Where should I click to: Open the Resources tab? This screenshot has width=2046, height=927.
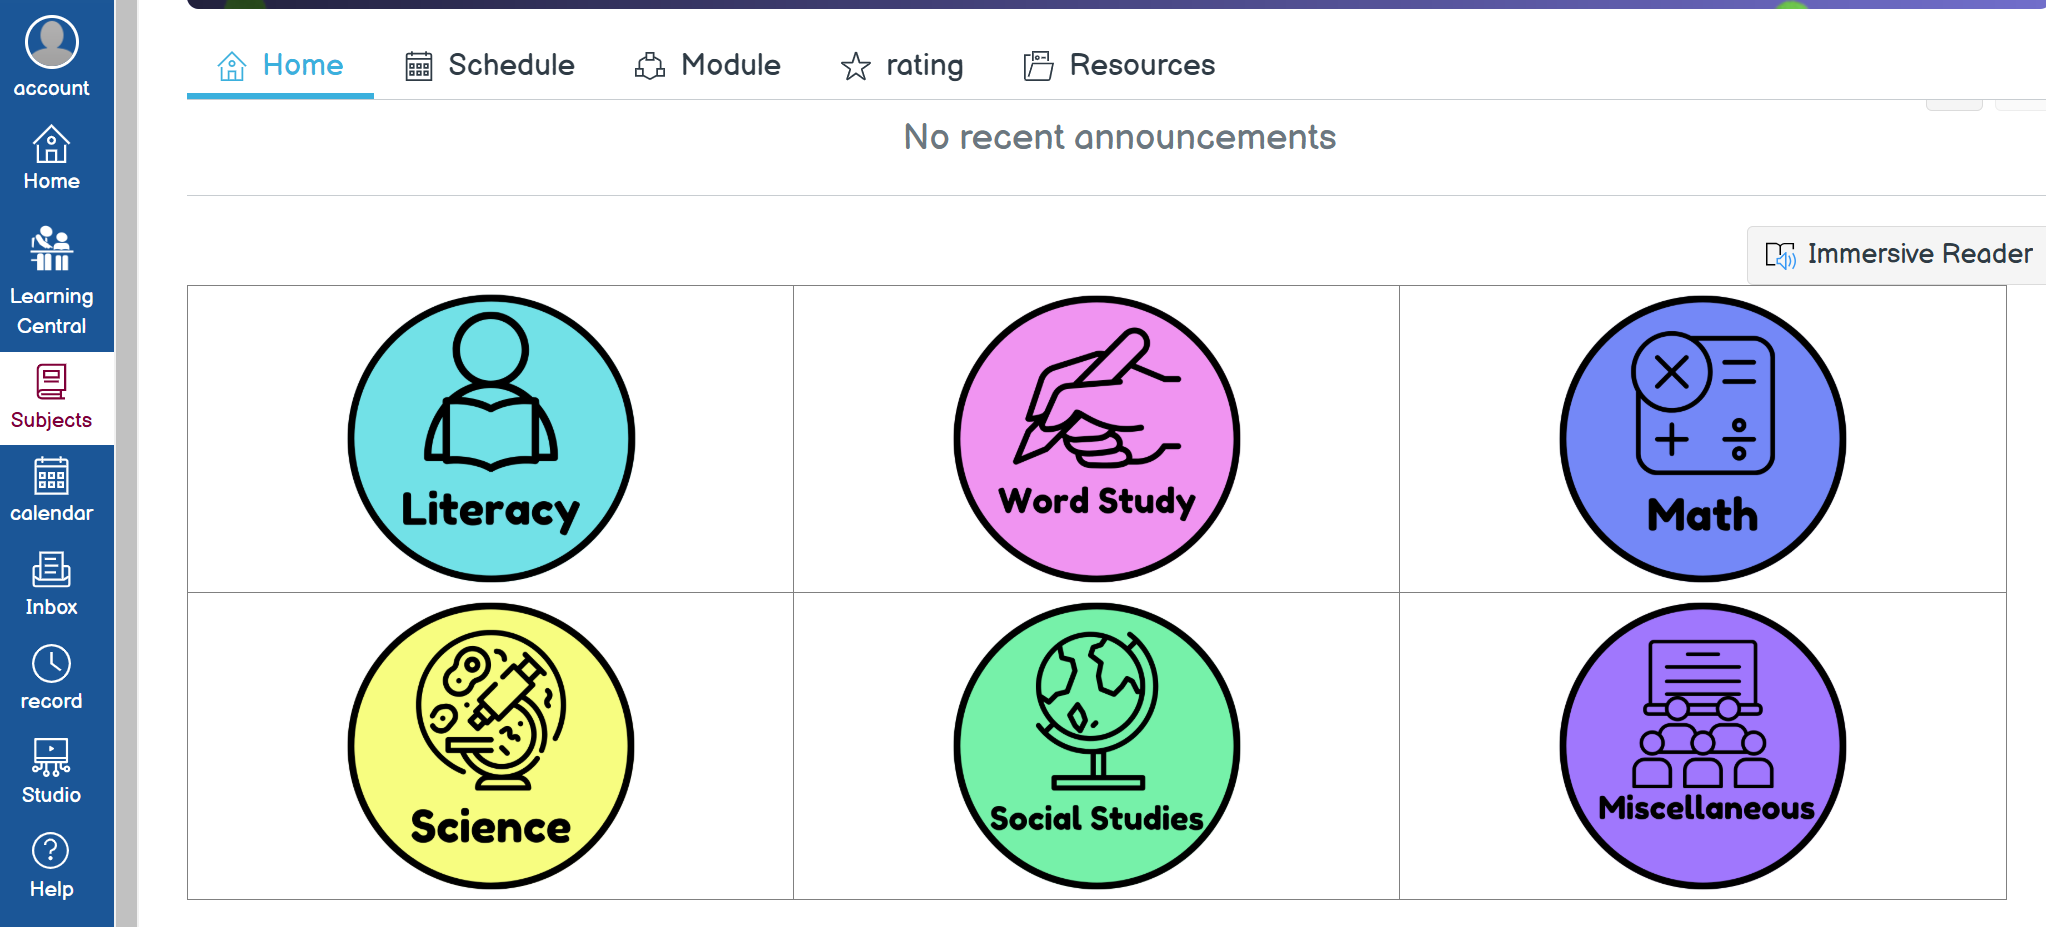[1119, 65]
